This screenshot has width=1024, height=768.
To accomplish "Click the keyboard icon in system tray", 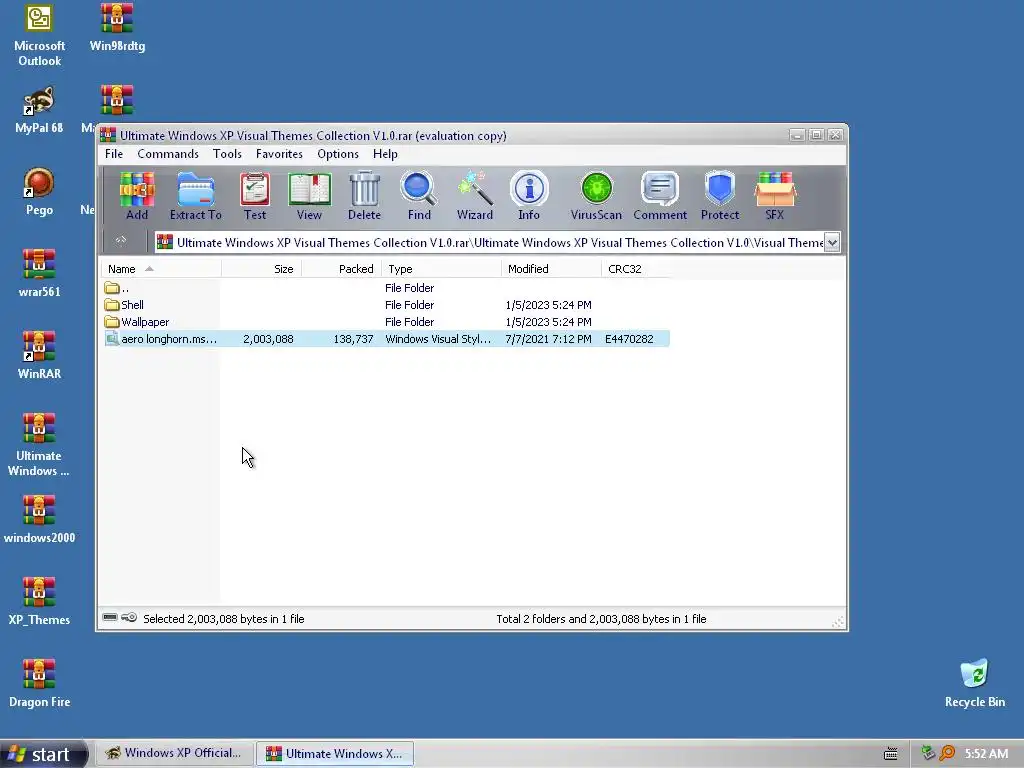I will pyautogui.click(x=890, y=754).
